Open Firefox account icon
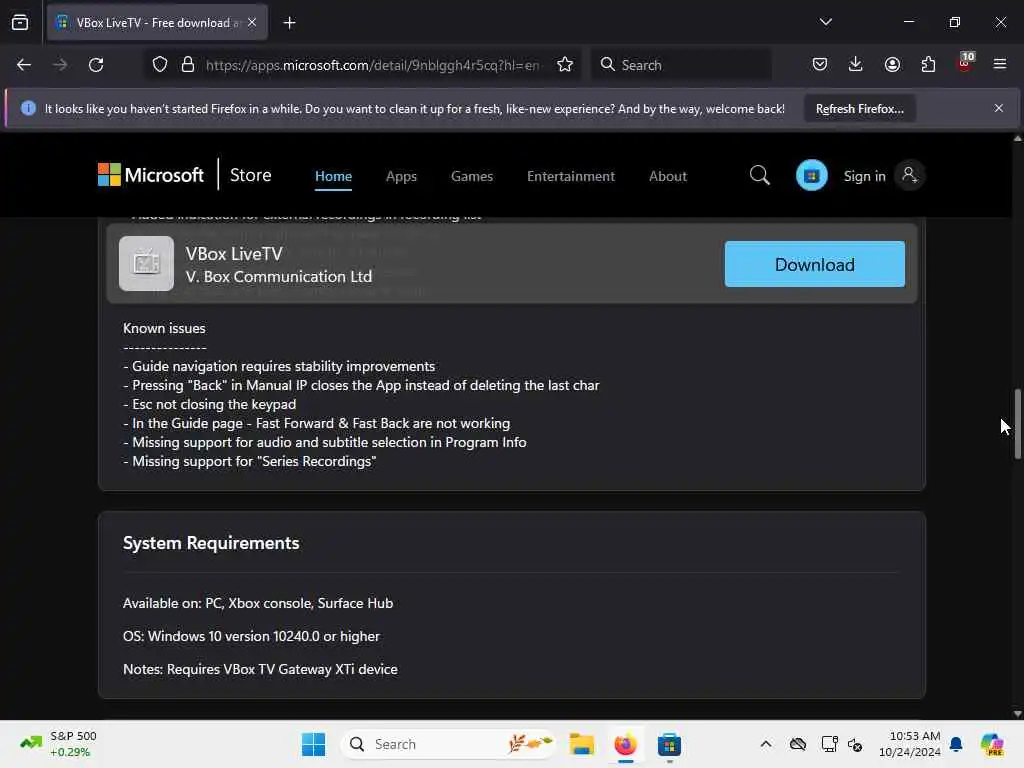This screenshot has width=1024, height=768. (x=892, y=65)
